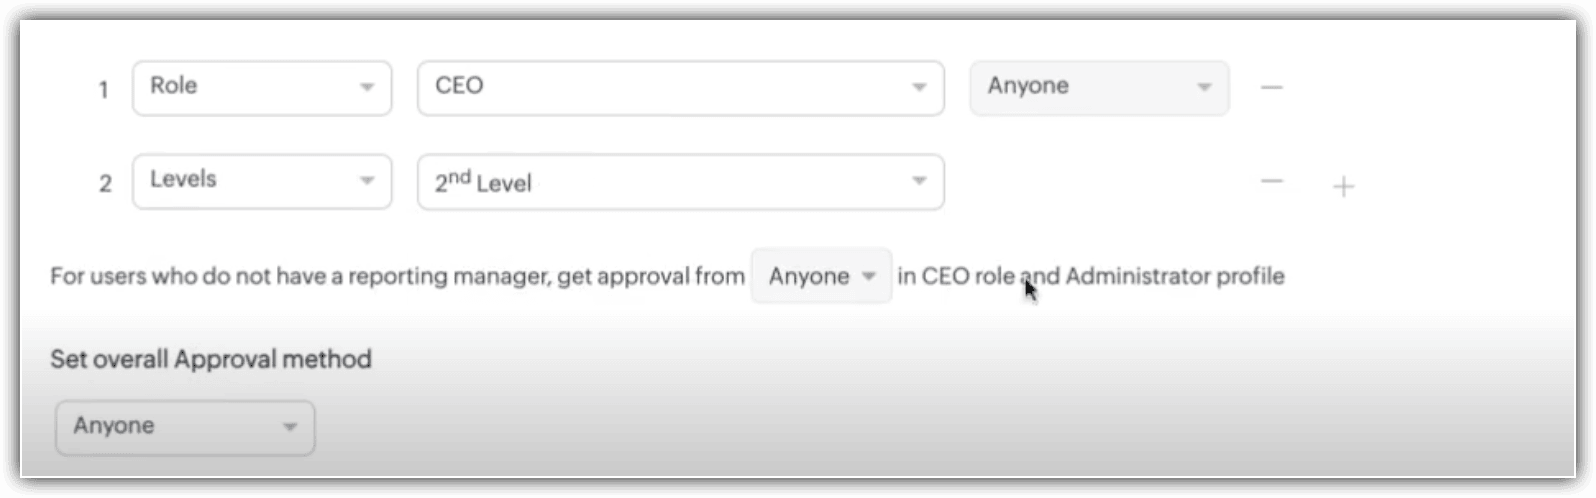This screenshot has width=1596, height=498.
Task: Click the row number 2 label
Action: (105, 185)
